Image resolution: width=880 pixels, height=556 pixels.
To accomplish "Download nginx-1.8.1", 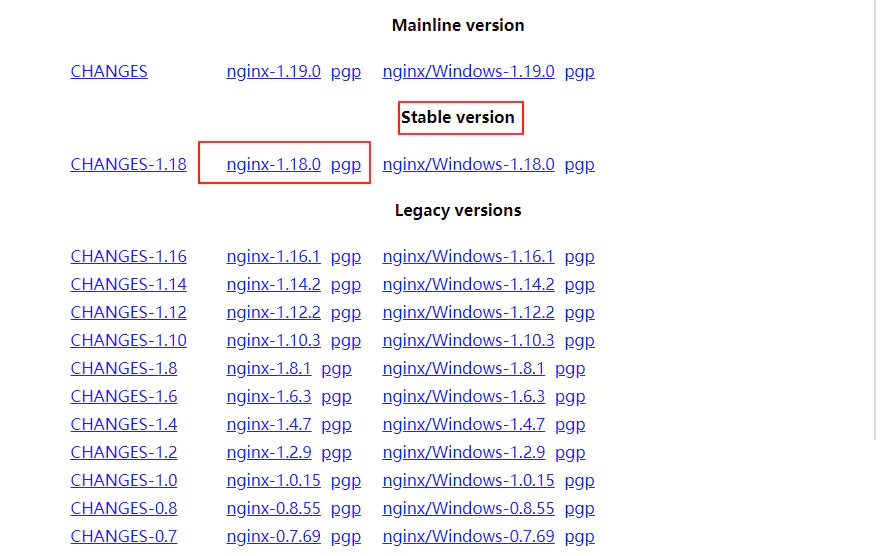I will click(x=269, y=369).
